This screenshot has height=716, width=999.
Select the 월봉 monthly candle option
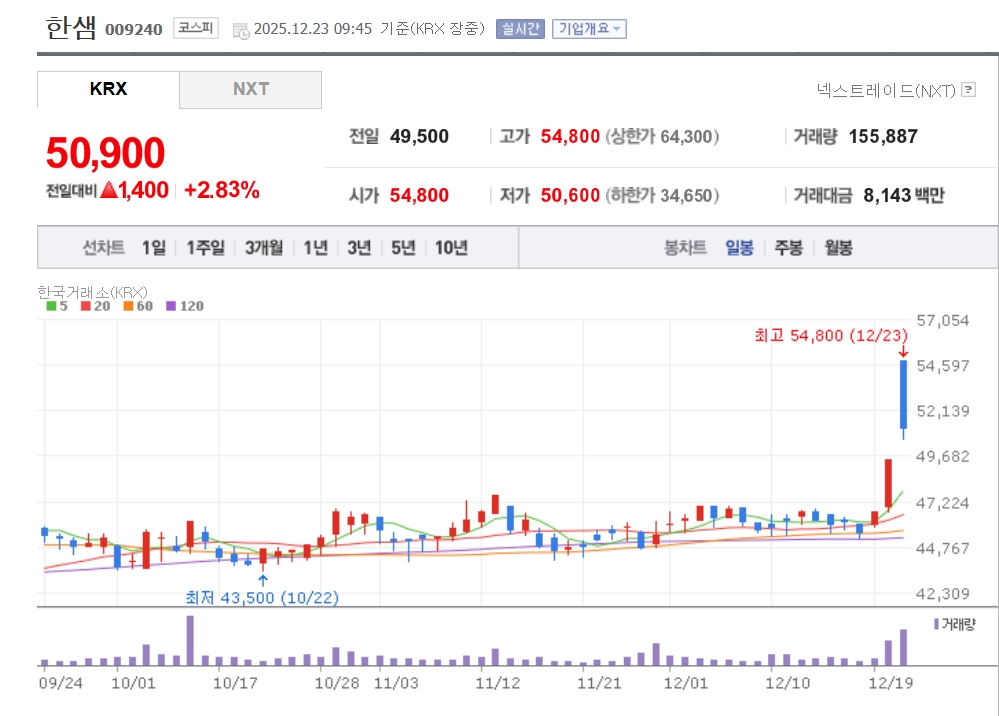[x=838, y=248]
